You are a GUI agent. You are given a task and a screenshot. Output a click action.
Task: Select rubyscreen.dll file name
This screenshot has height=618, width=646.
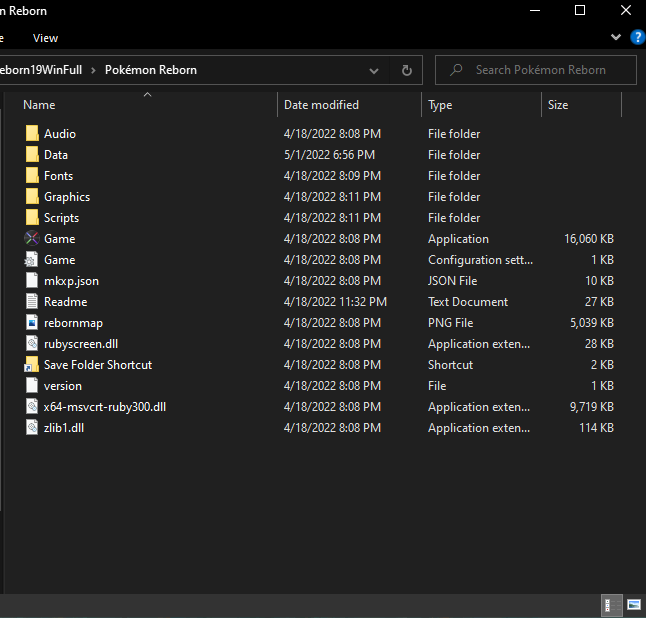tap(81, 344)
